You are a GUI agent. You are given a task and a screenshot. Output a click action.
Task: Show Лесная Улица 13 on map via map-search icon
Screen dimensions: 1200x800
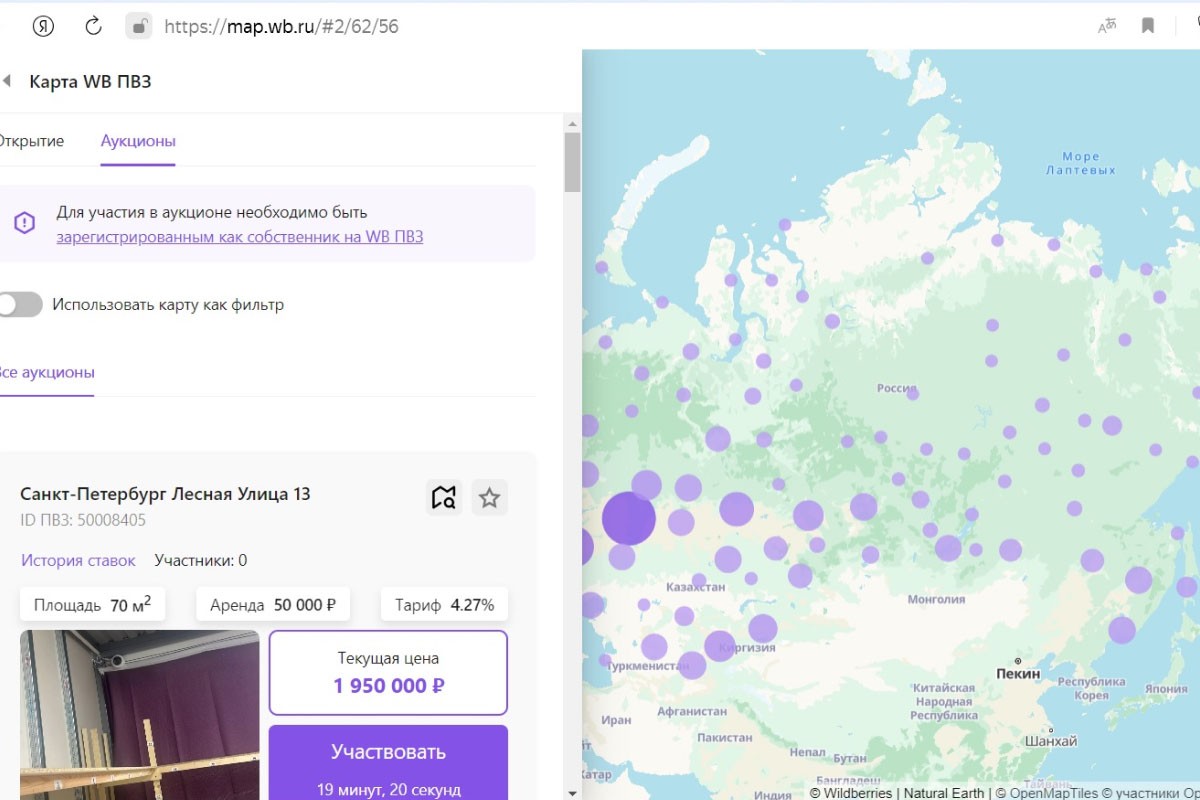(x=444, y=497)
